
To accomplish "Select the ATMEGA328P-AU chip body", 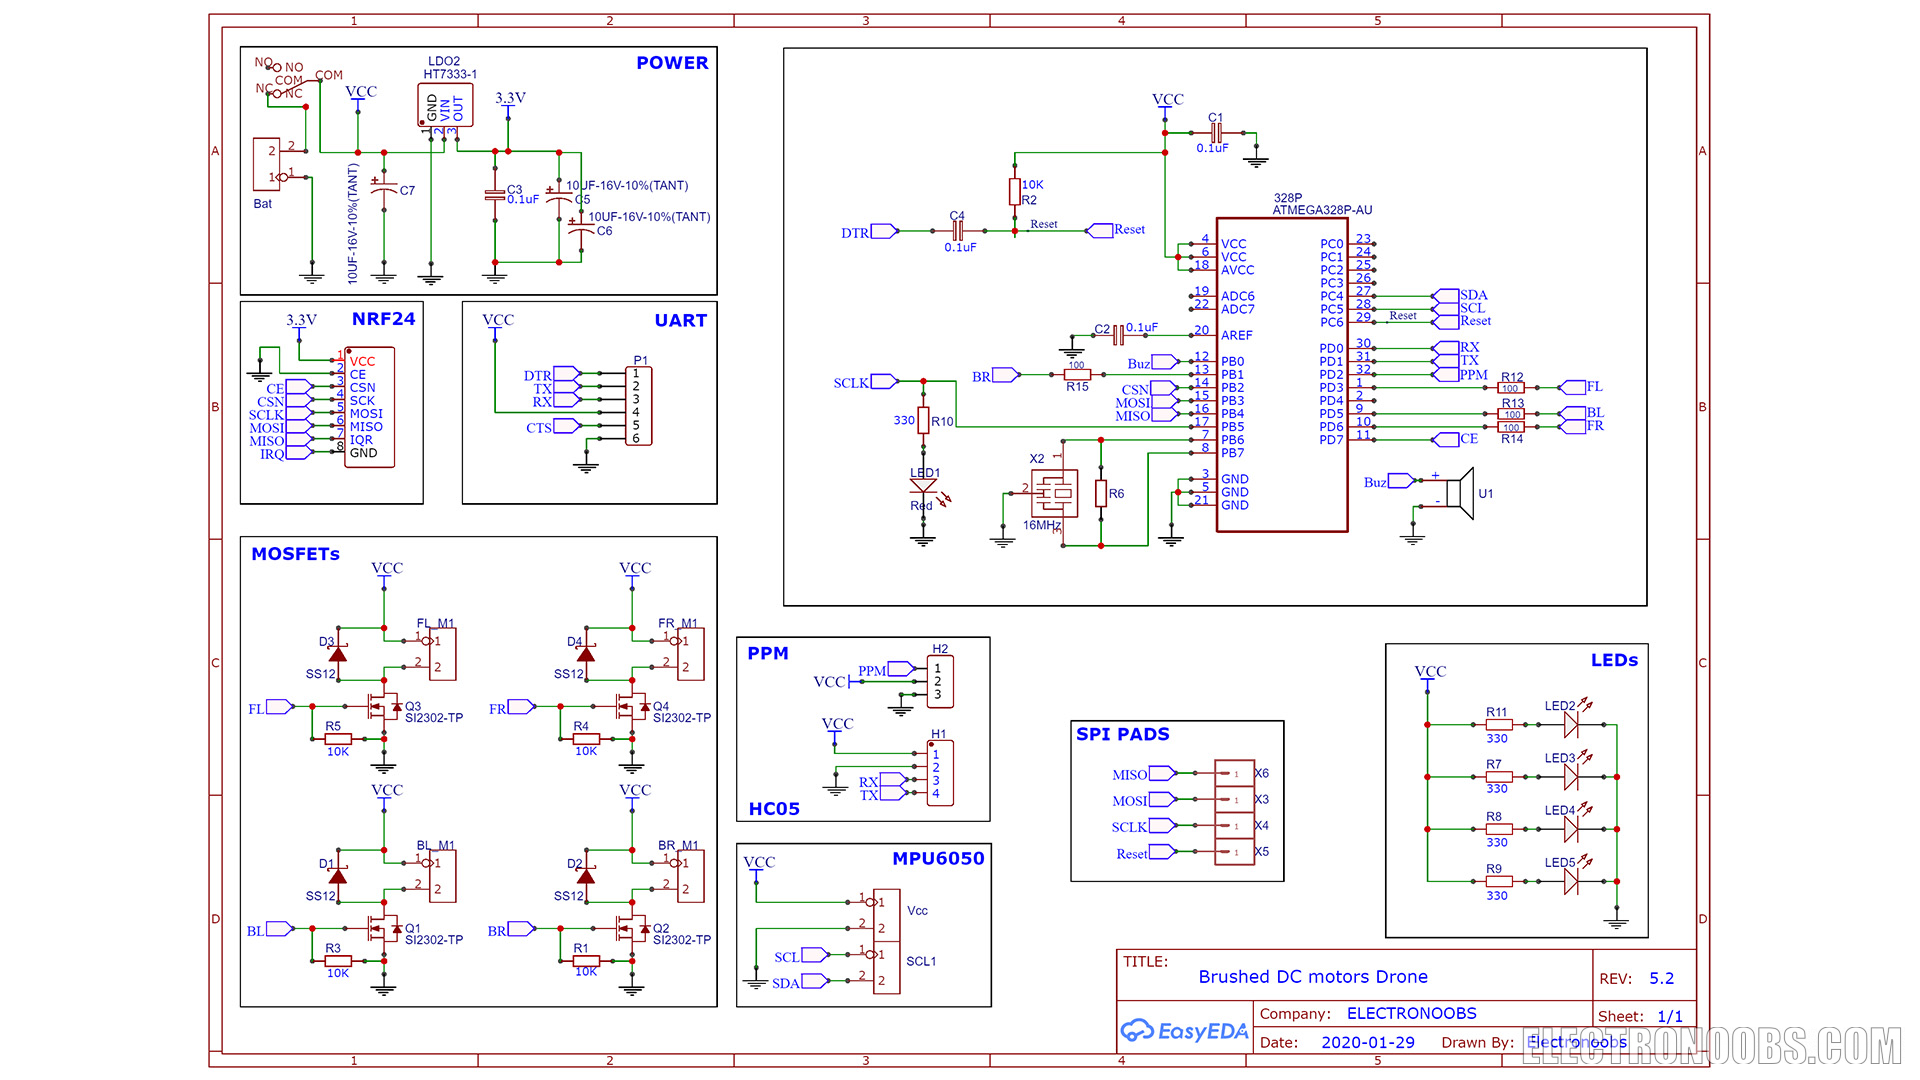I will click(1282, 374).
